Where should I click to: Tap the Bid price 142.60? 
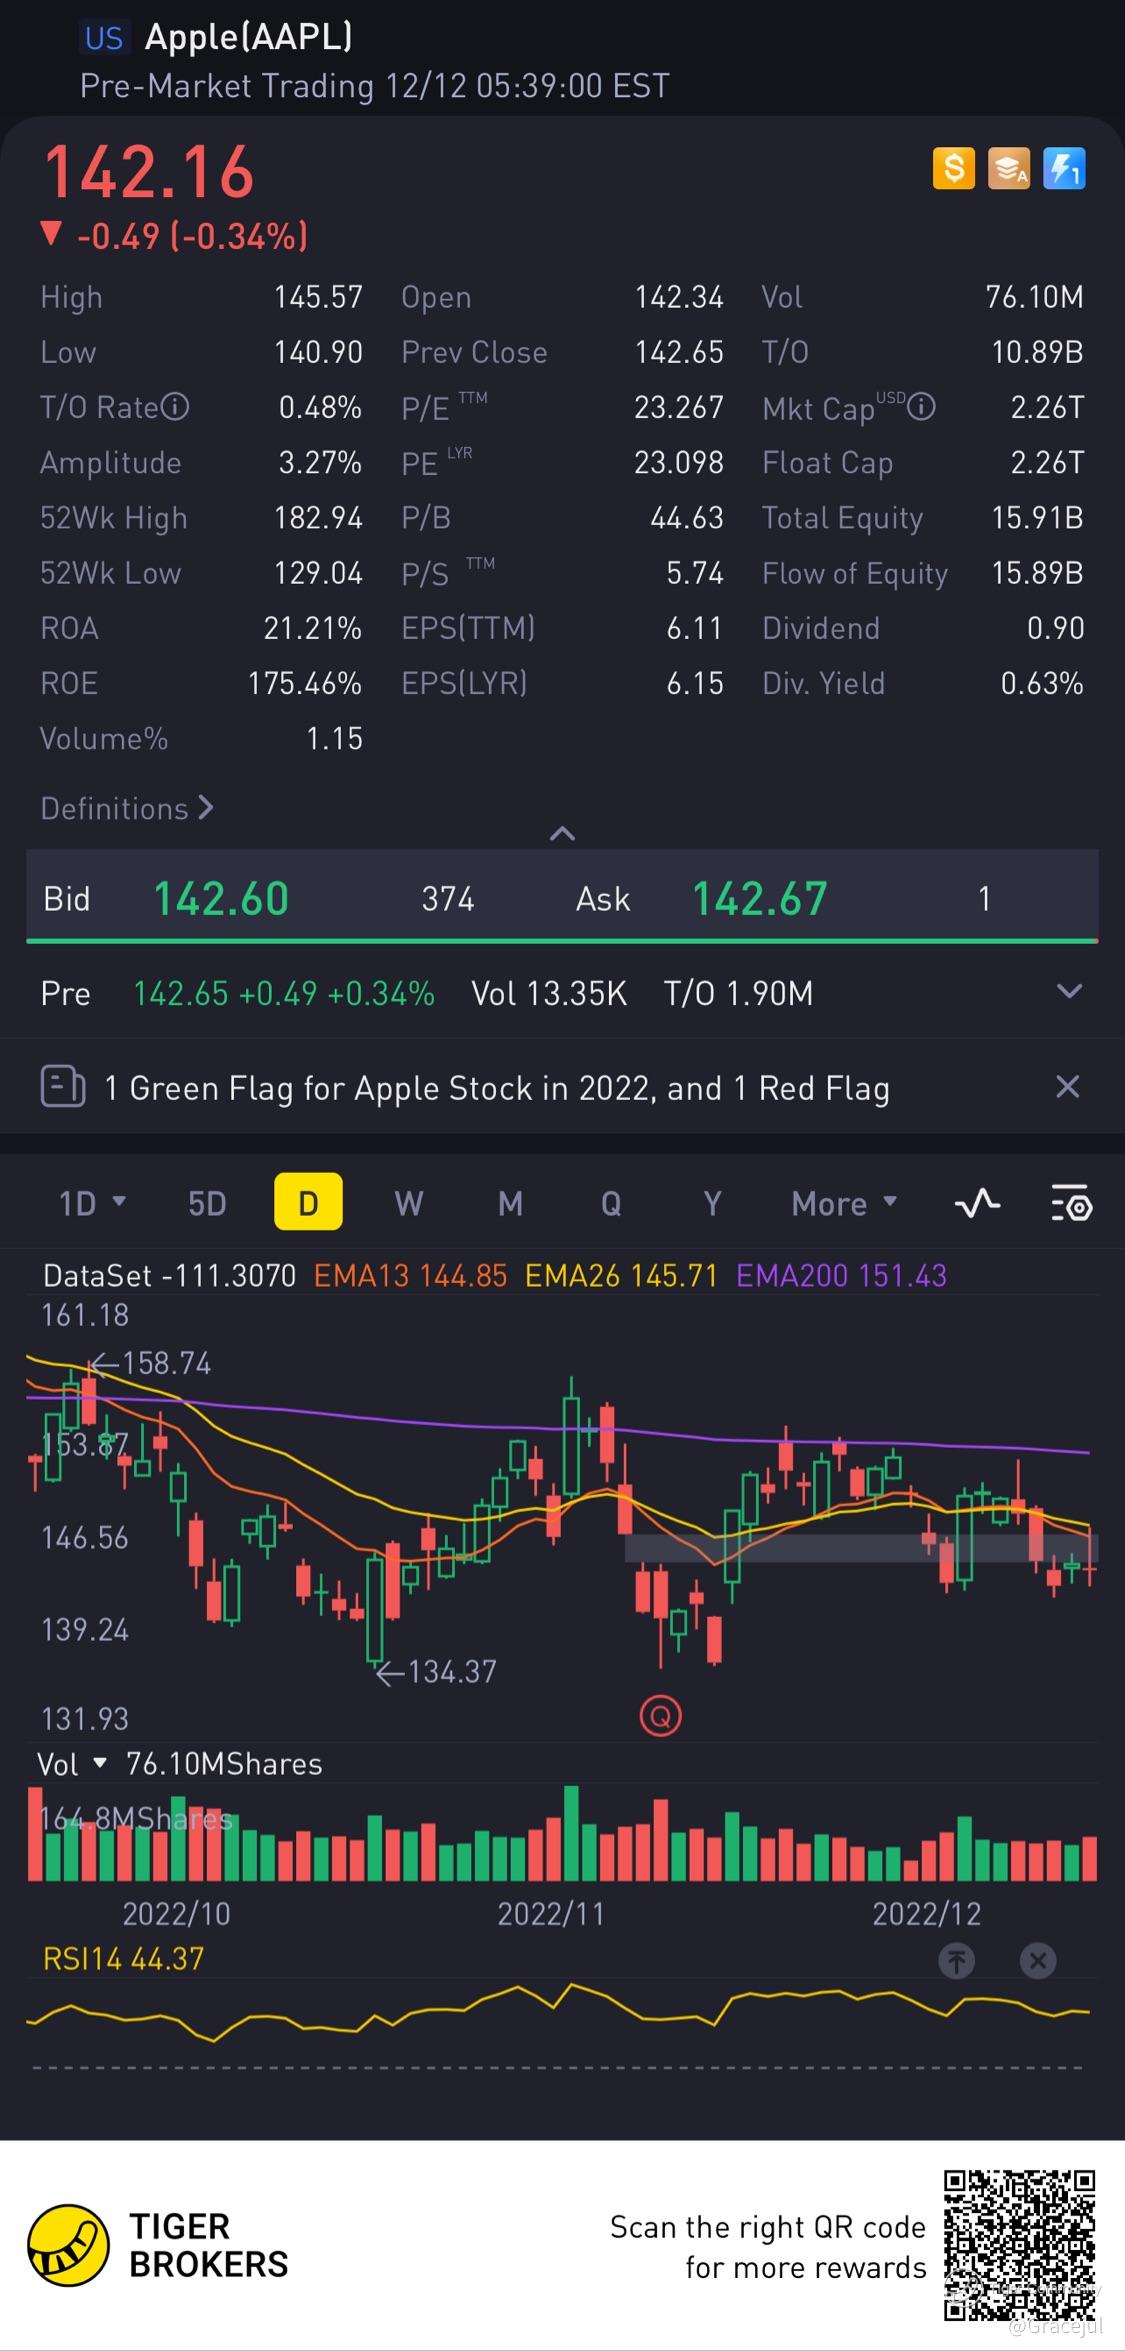point(221,898)
